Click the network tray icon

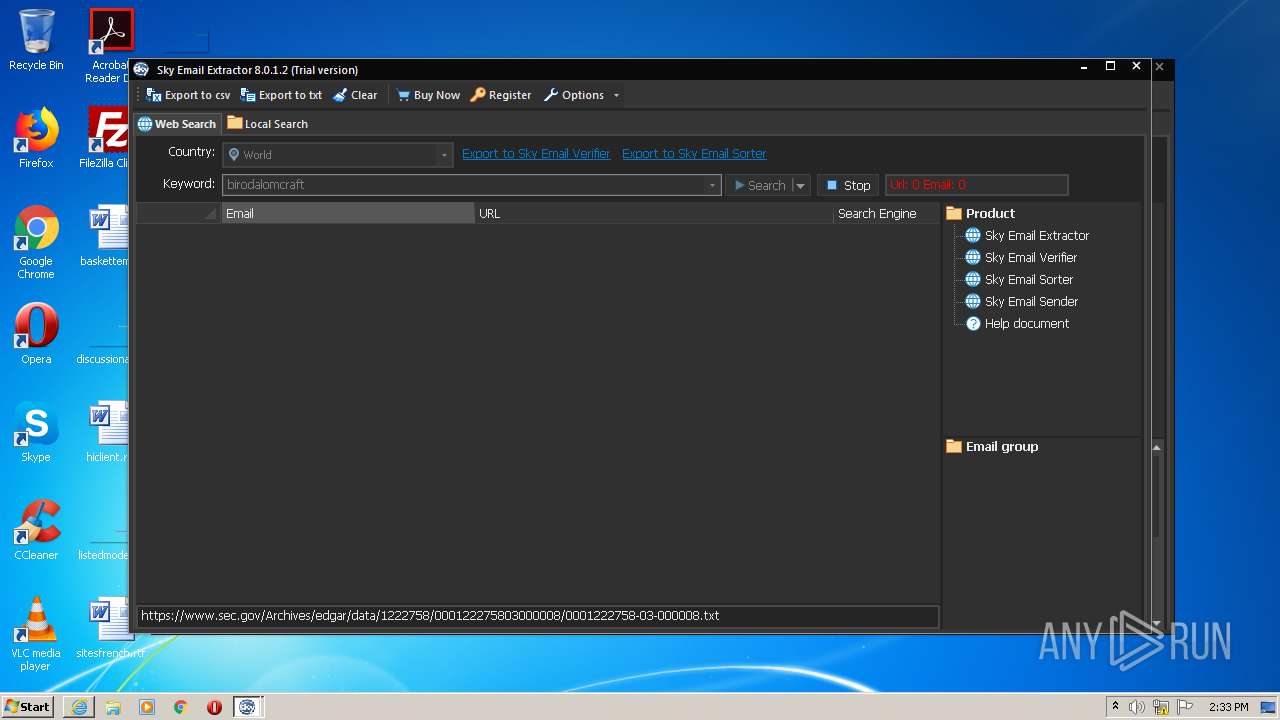(1161, 707)
